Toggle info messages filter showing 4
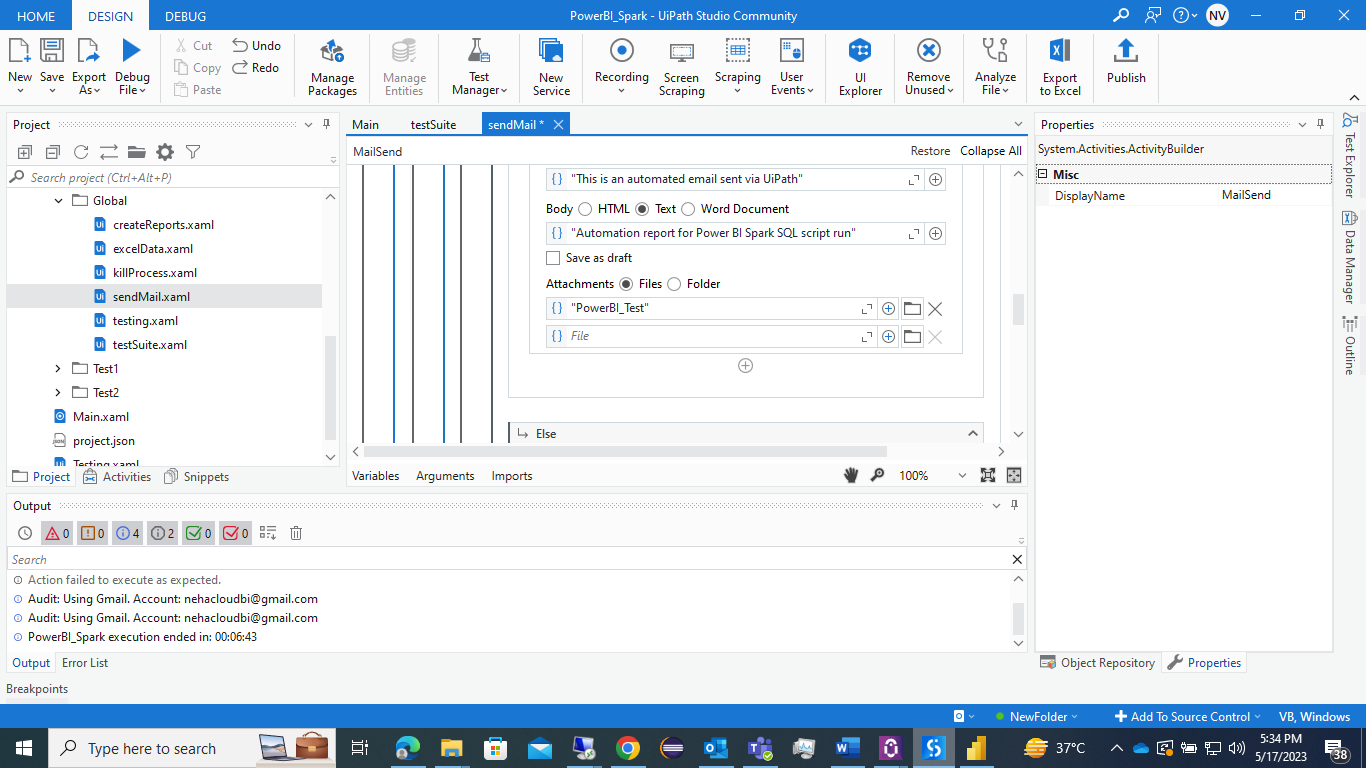The image size is (1366, 768). click(x=127, y=533)
